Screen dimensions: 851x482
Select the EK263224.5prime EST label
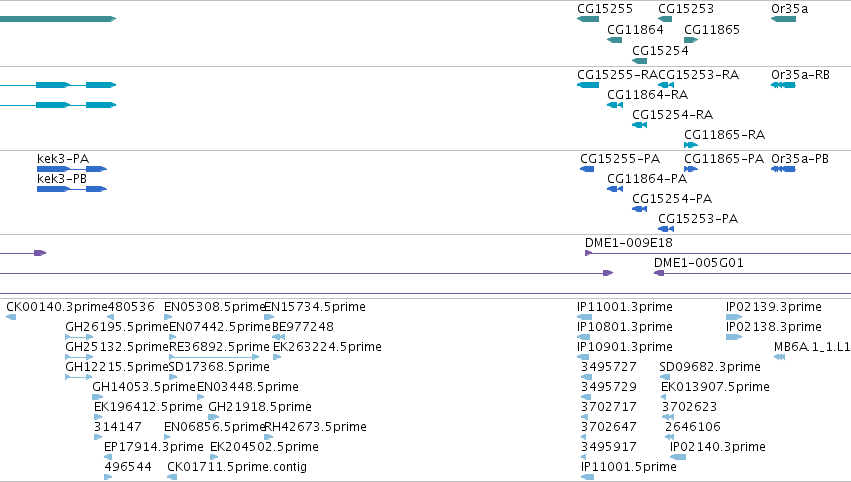pos(327,347)
